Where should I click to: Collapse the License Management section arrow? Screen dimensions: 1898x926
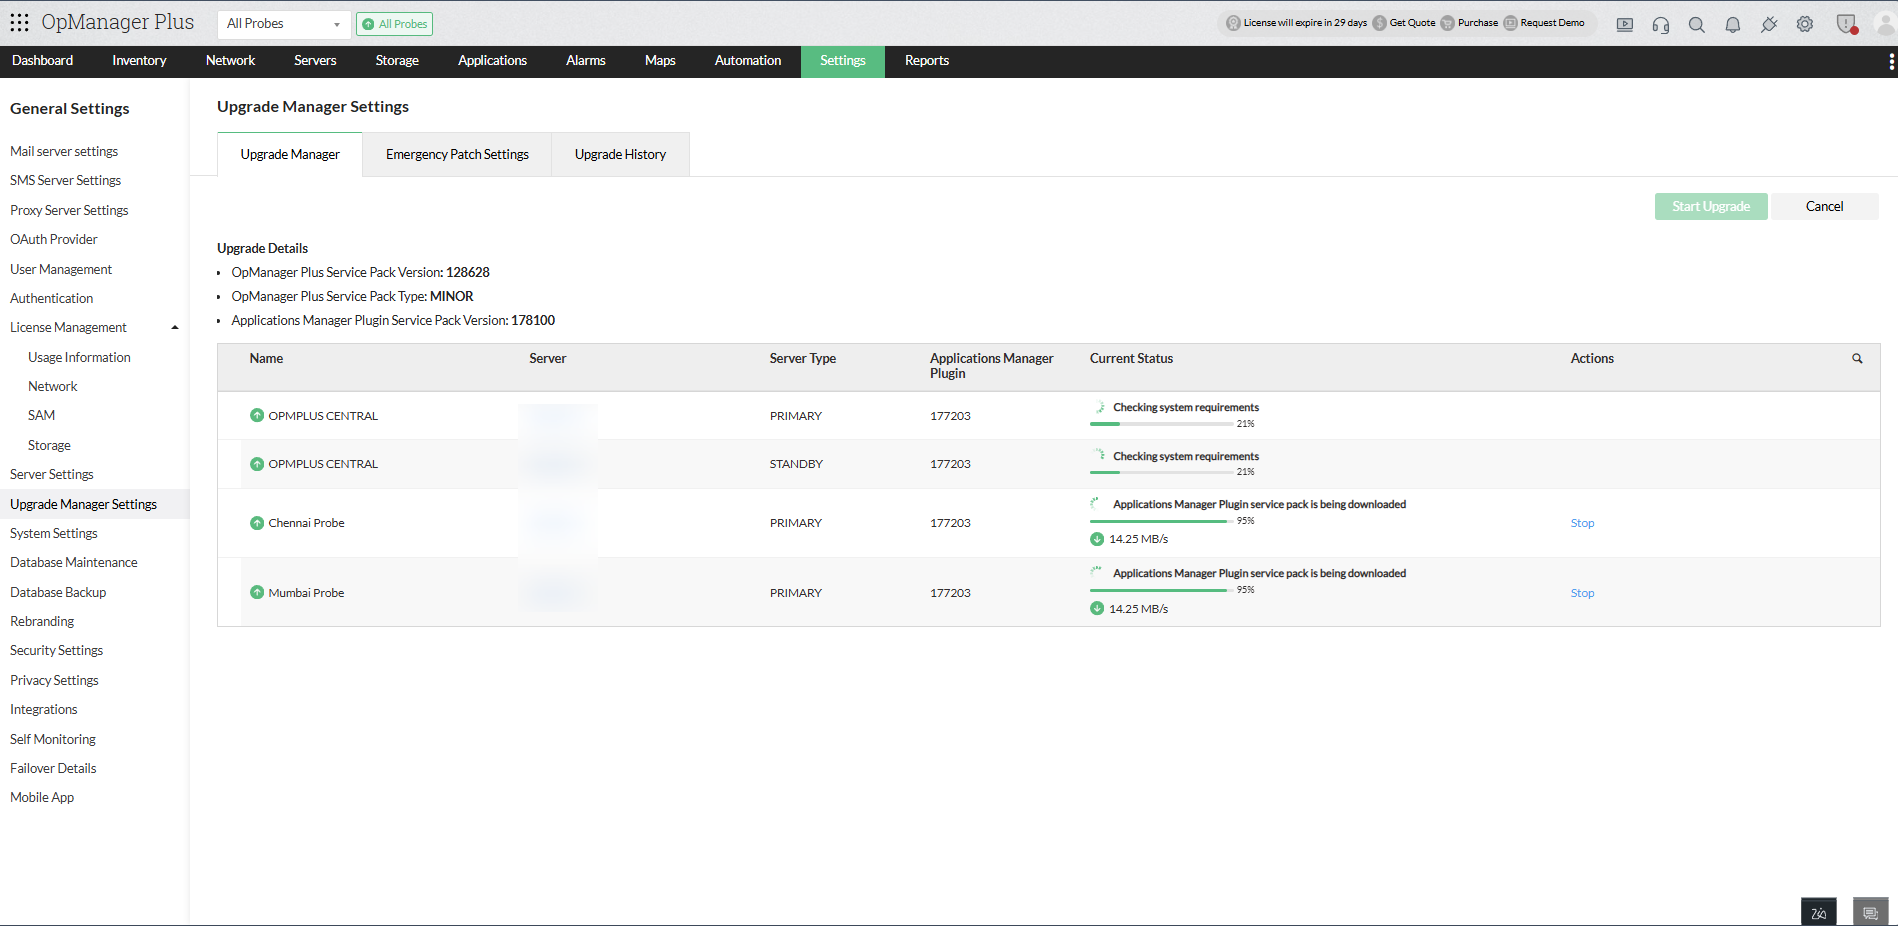[x=175, y=328]
